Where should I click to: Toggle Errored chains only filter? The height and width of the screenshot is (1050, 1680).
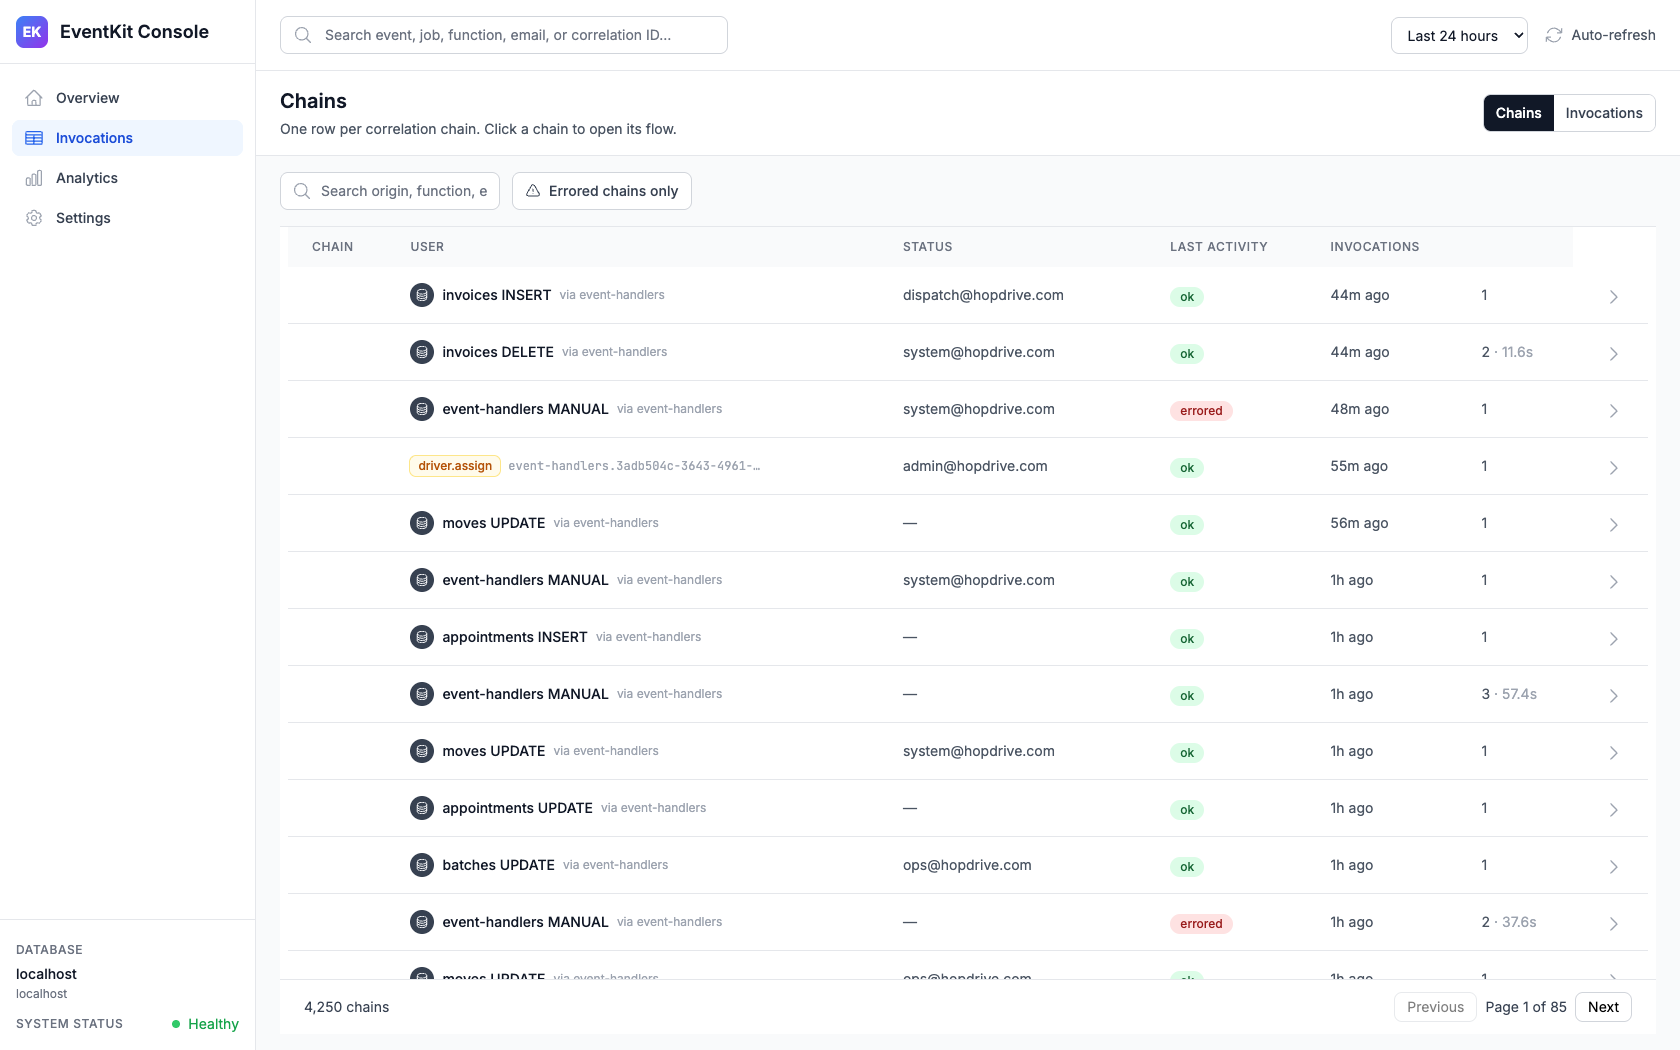click(602, 191)
